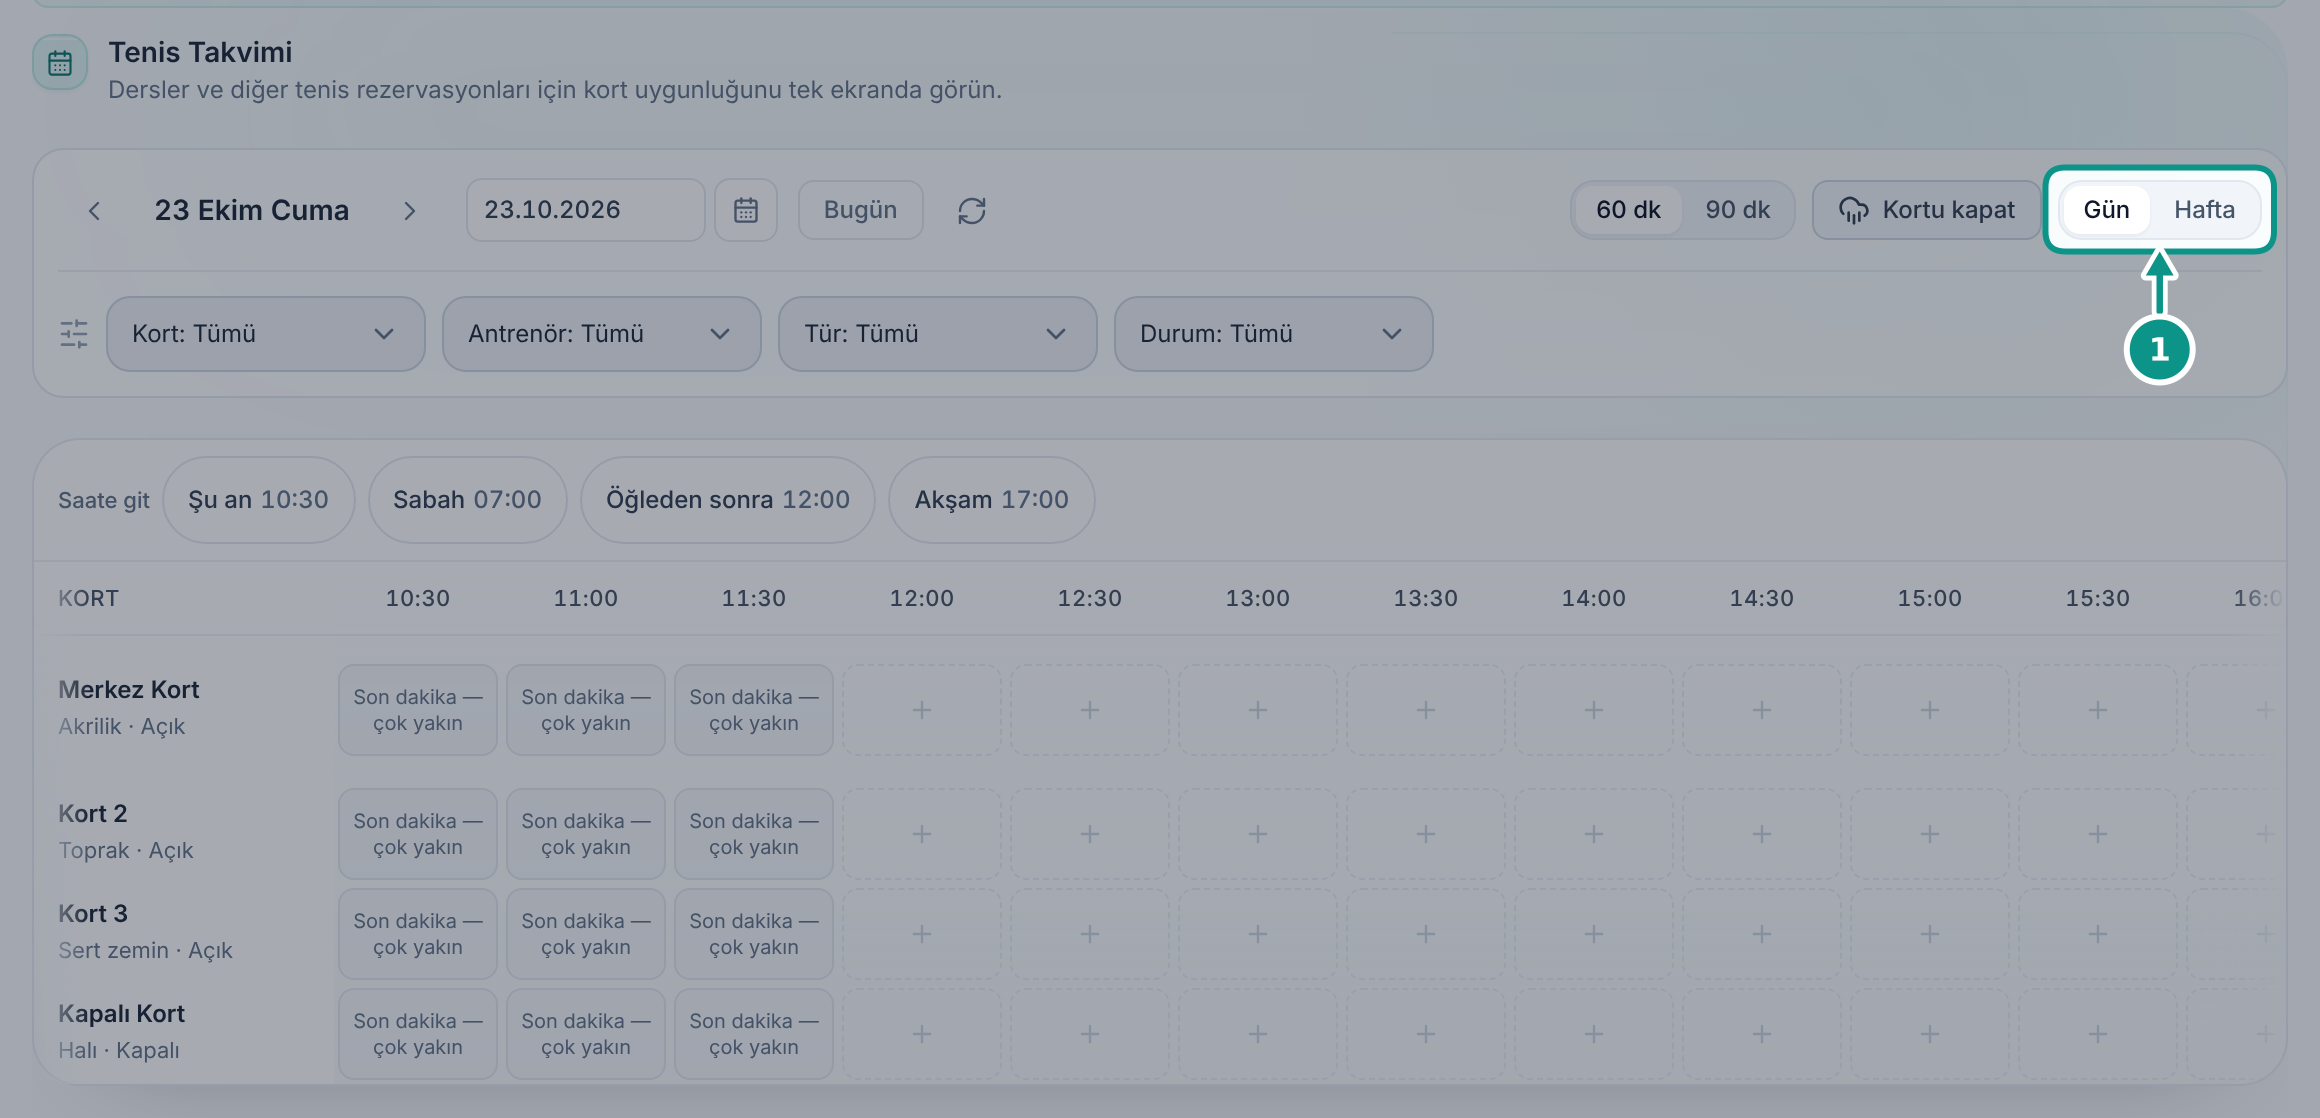Go to previous day arrow
The width and height of the screenshot is (2320, 1118).
coord(94,210)
